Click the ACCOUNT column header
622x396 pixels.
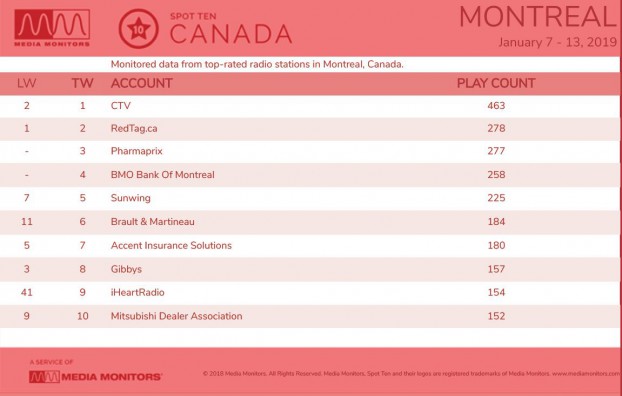coord(142,83)
